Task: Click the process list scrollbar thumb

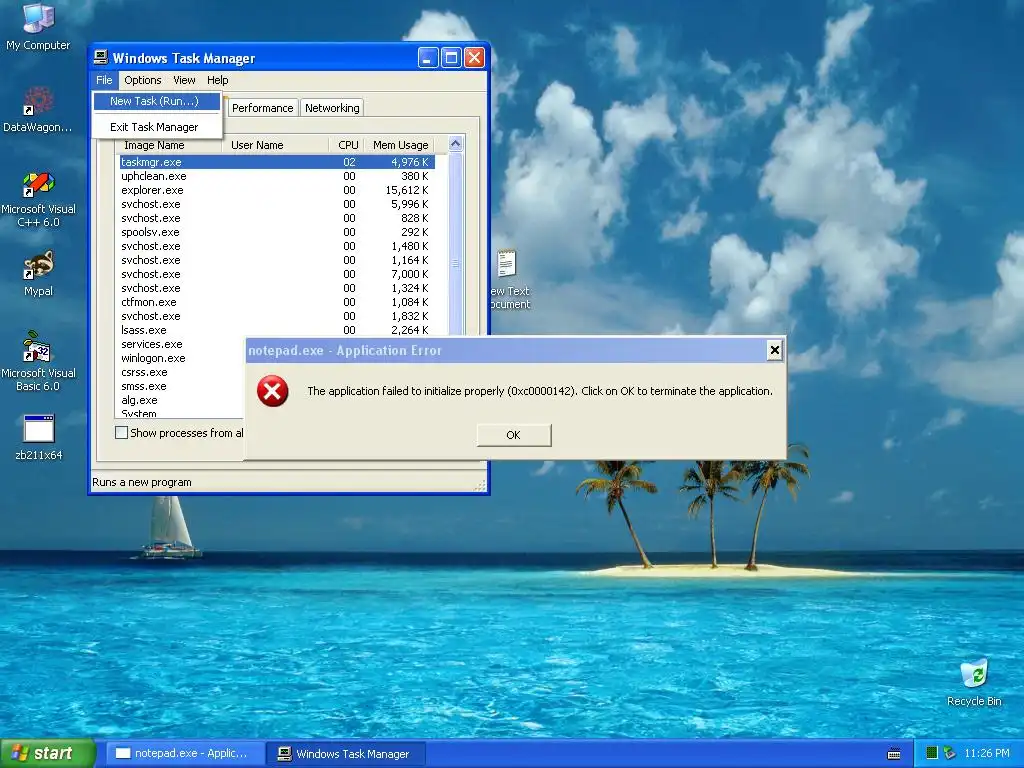Action: point(456,263)
